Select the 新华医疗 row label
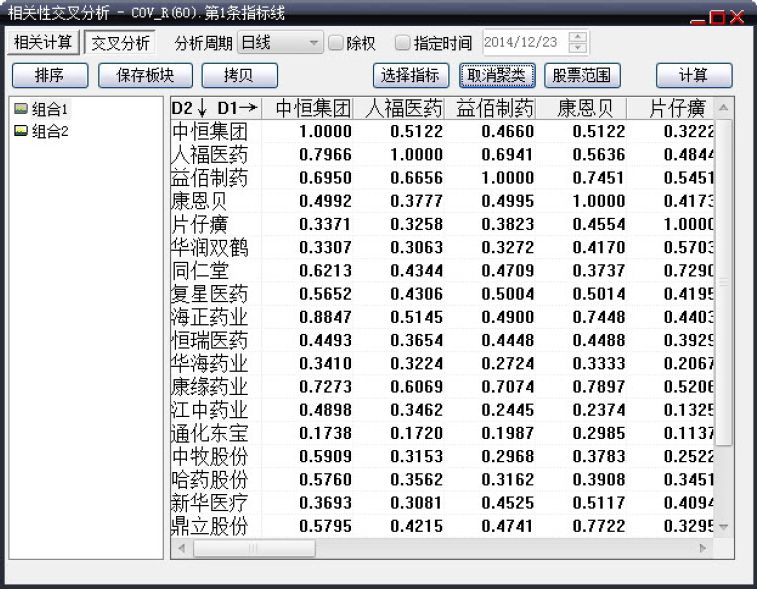Screen dimensions: 757x589 (x=210, y=503)
